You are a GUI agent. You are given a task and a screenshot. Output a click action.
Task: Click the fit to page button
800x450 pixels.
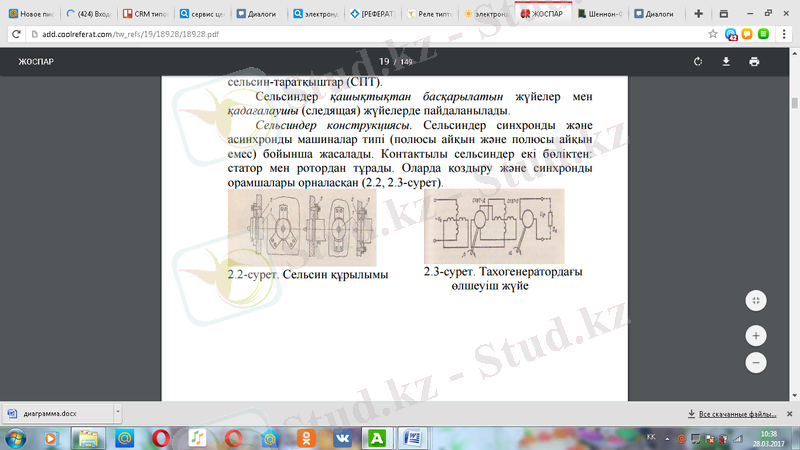coord(756,300)
